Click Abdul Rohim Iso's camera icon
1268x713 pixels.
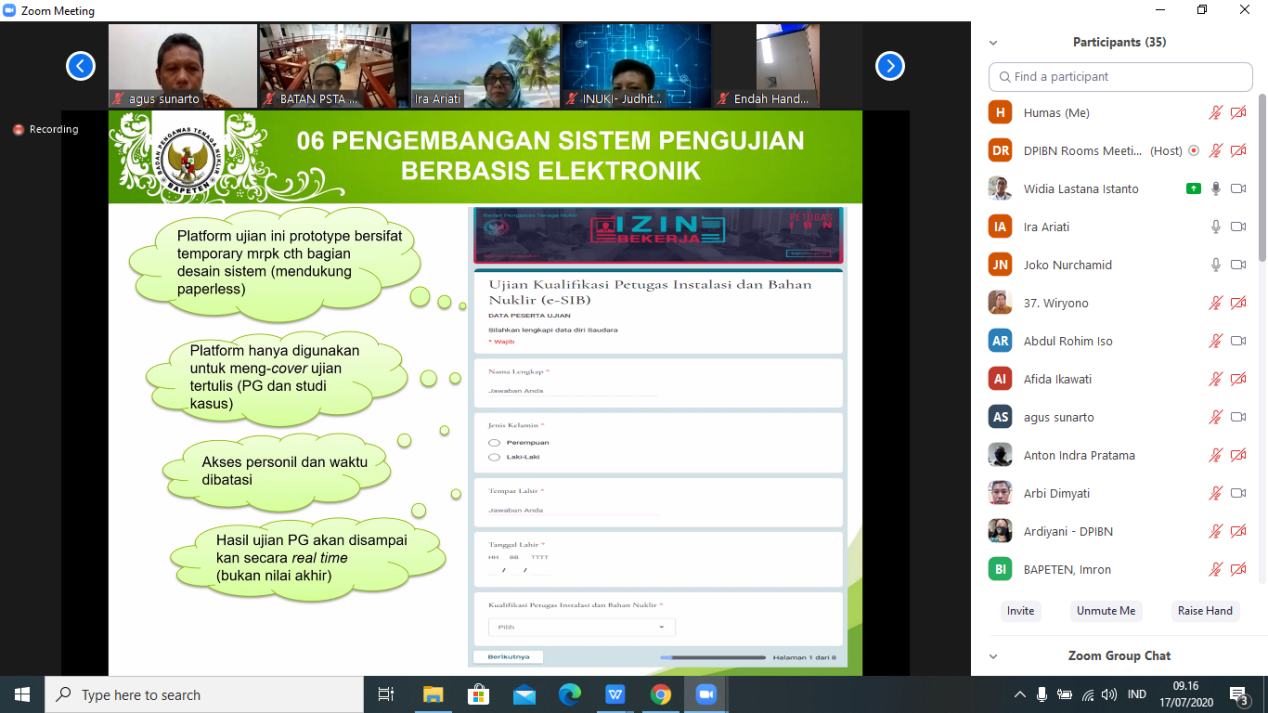point(1238,341)
